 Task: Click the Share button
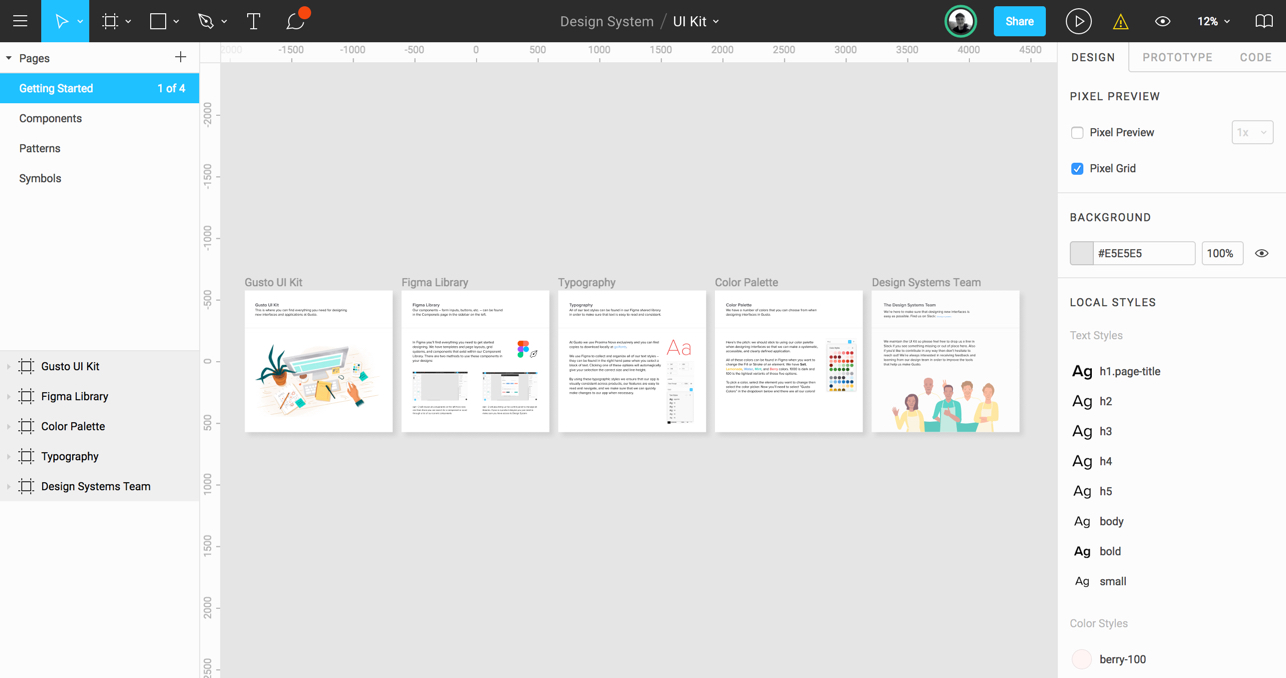point(1019,21)
